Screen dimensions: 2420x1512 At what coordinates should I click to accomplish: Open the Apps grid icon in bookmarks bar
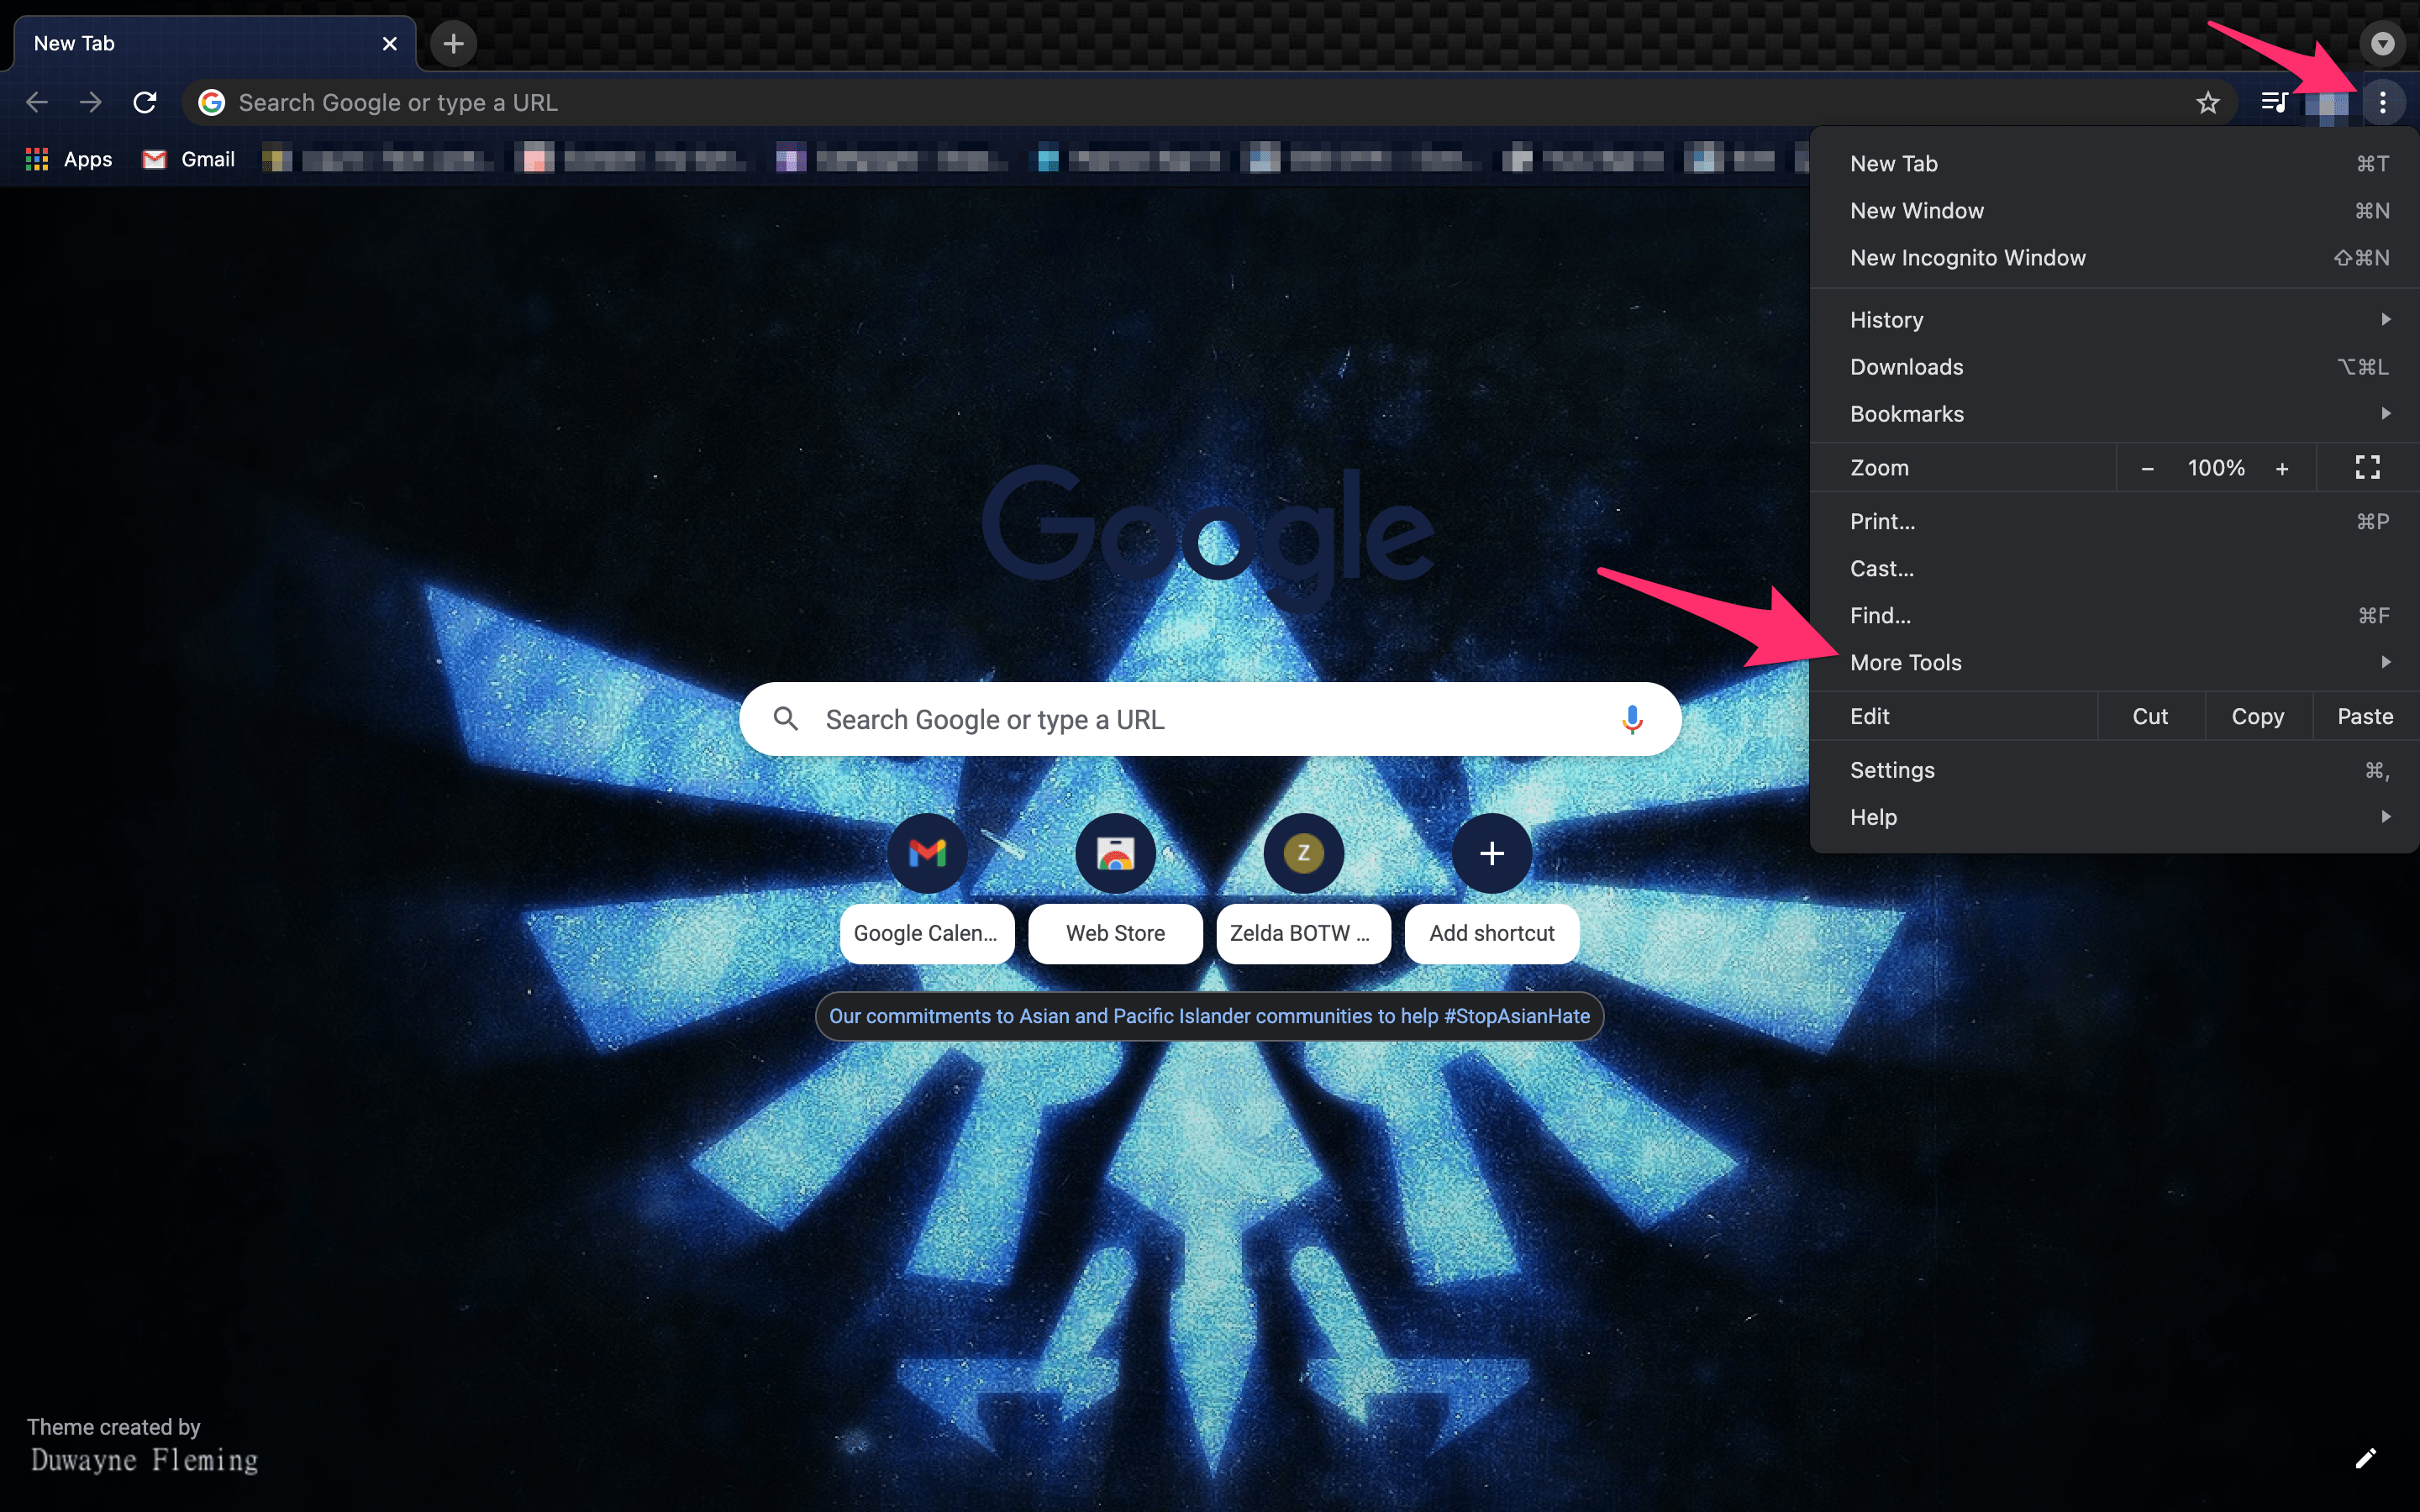[x=37, y=159]
